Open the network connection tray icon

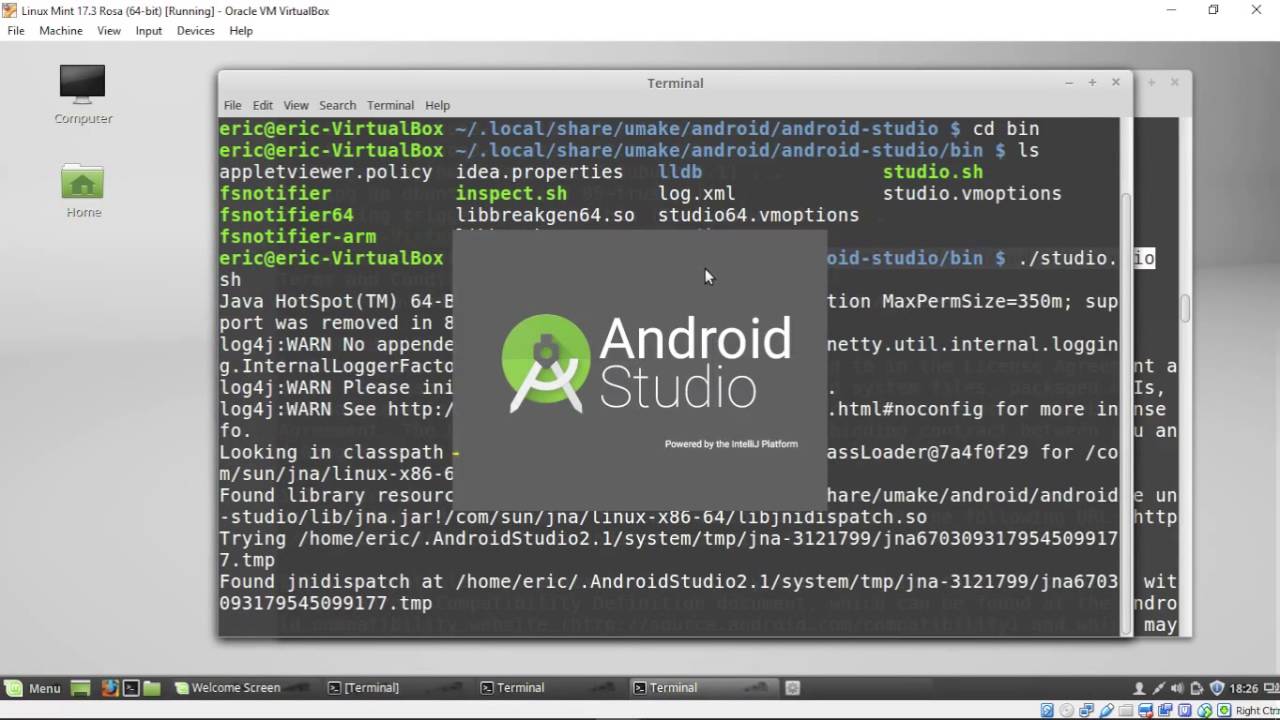click(1159, 688)
